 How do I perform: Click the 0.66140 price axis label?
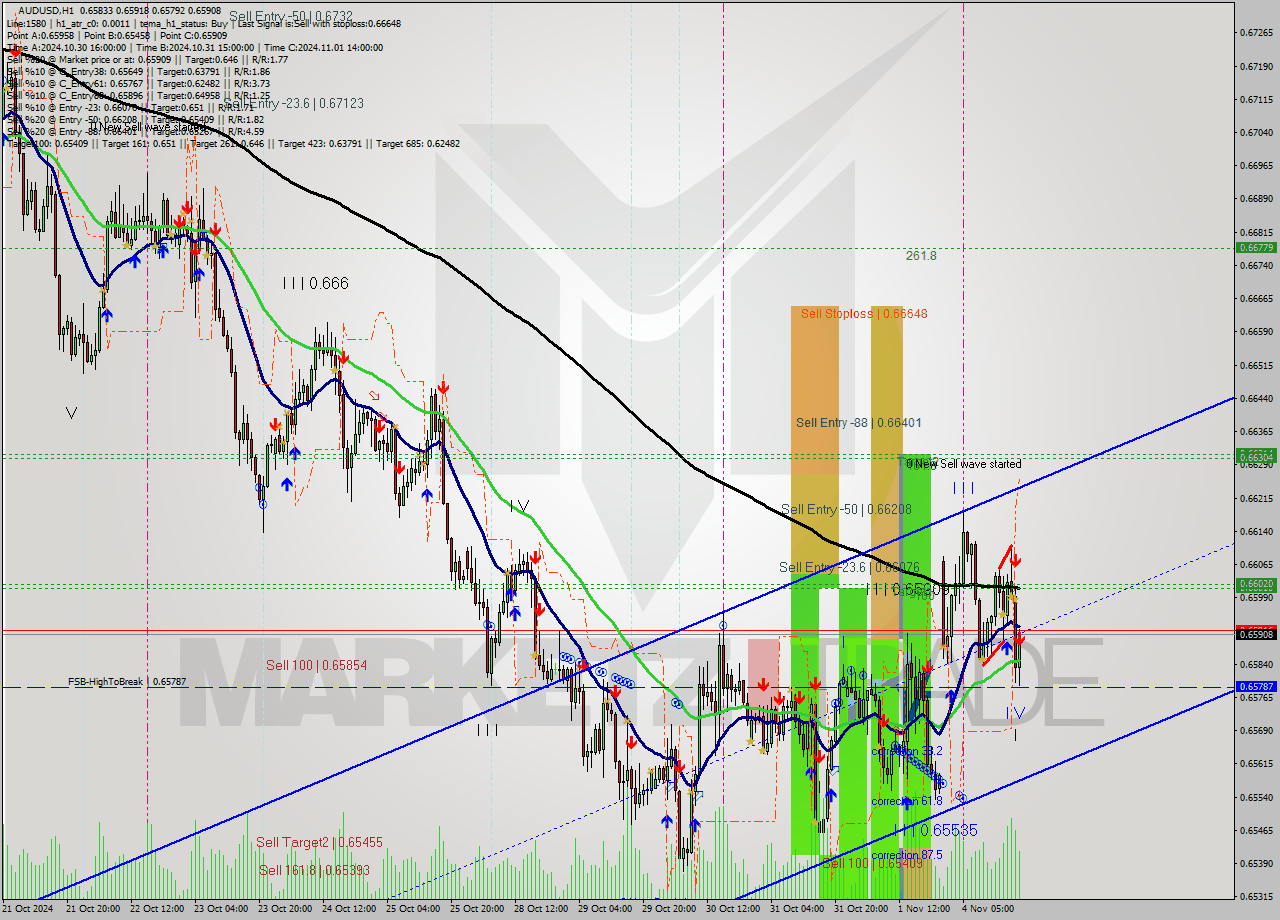pos(1256,531)
